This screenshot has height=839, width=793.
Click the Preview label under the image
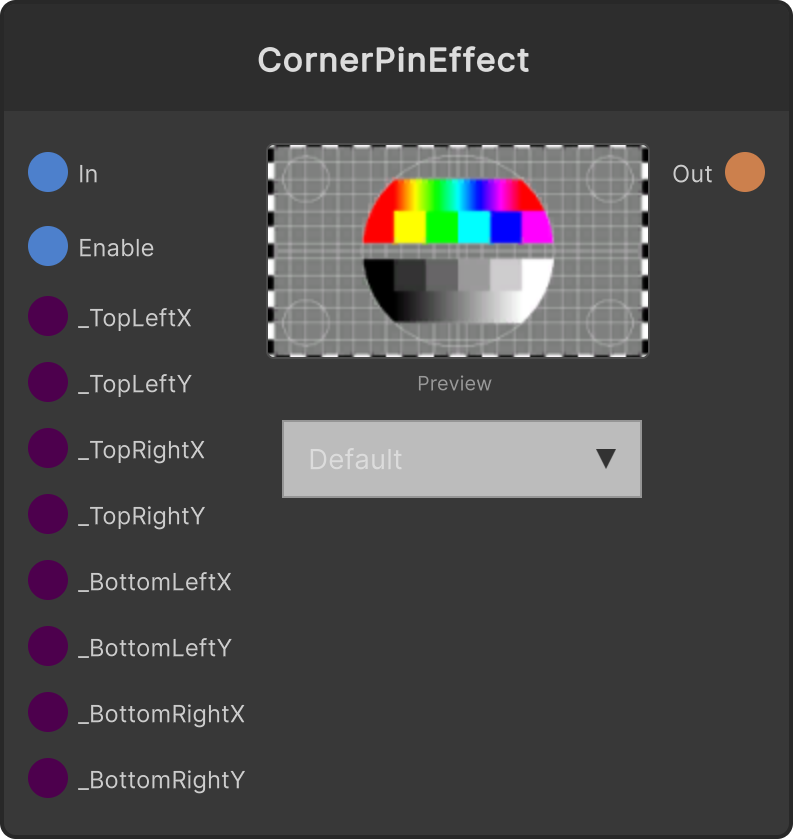click(x=454, y=384)
